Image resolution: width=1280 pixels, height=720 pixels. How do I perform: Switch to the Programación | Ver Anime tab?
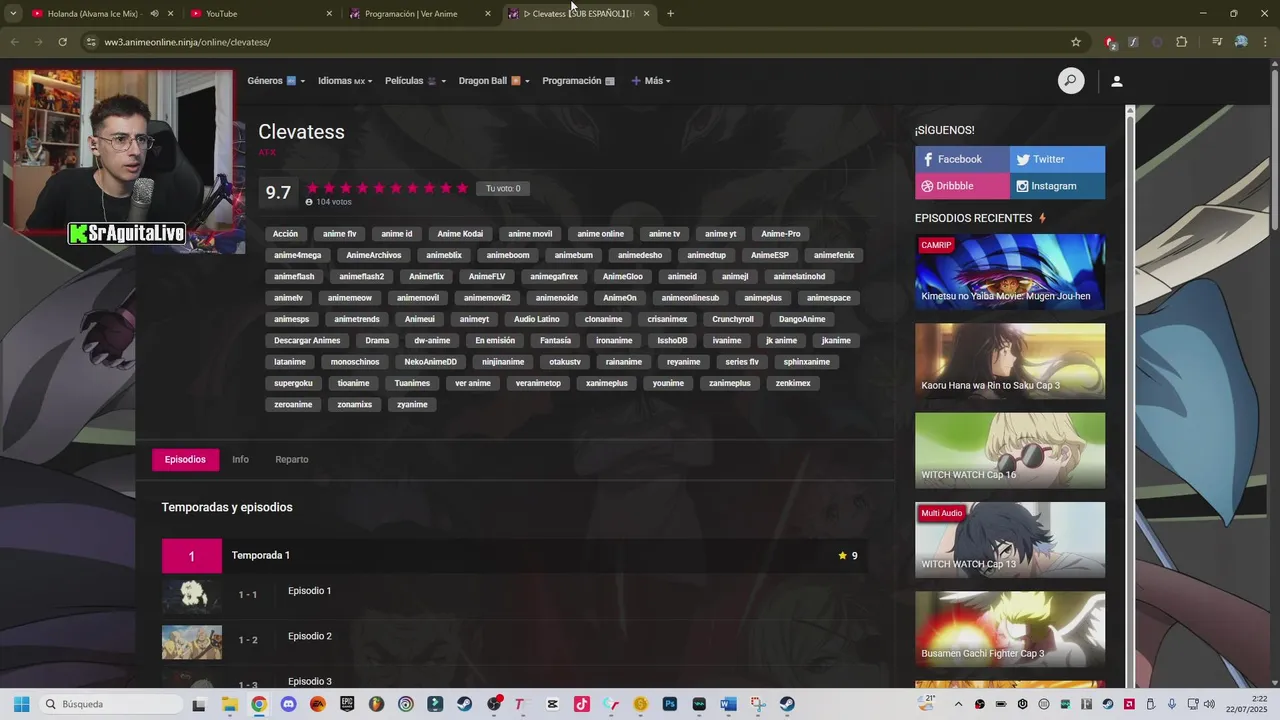(420, 13)
